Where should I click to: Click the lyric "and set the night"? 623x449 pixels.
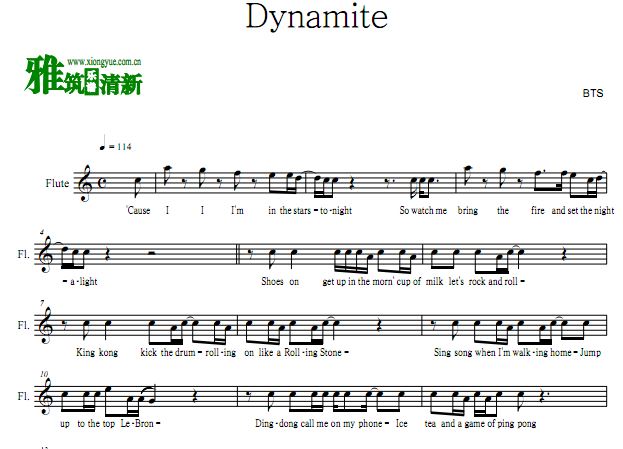582,210
